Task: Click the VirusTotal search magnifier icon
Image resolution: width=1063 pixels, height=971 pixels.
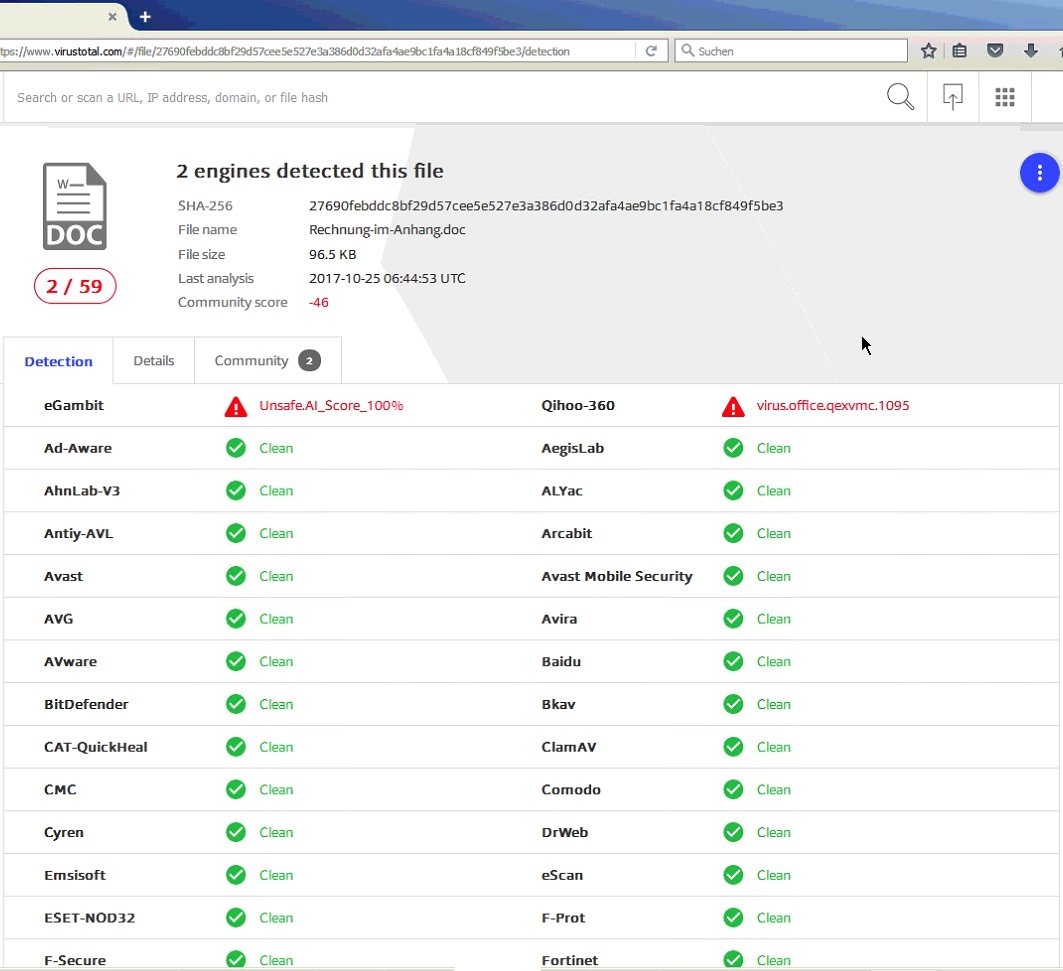Action: pos(900,97)
